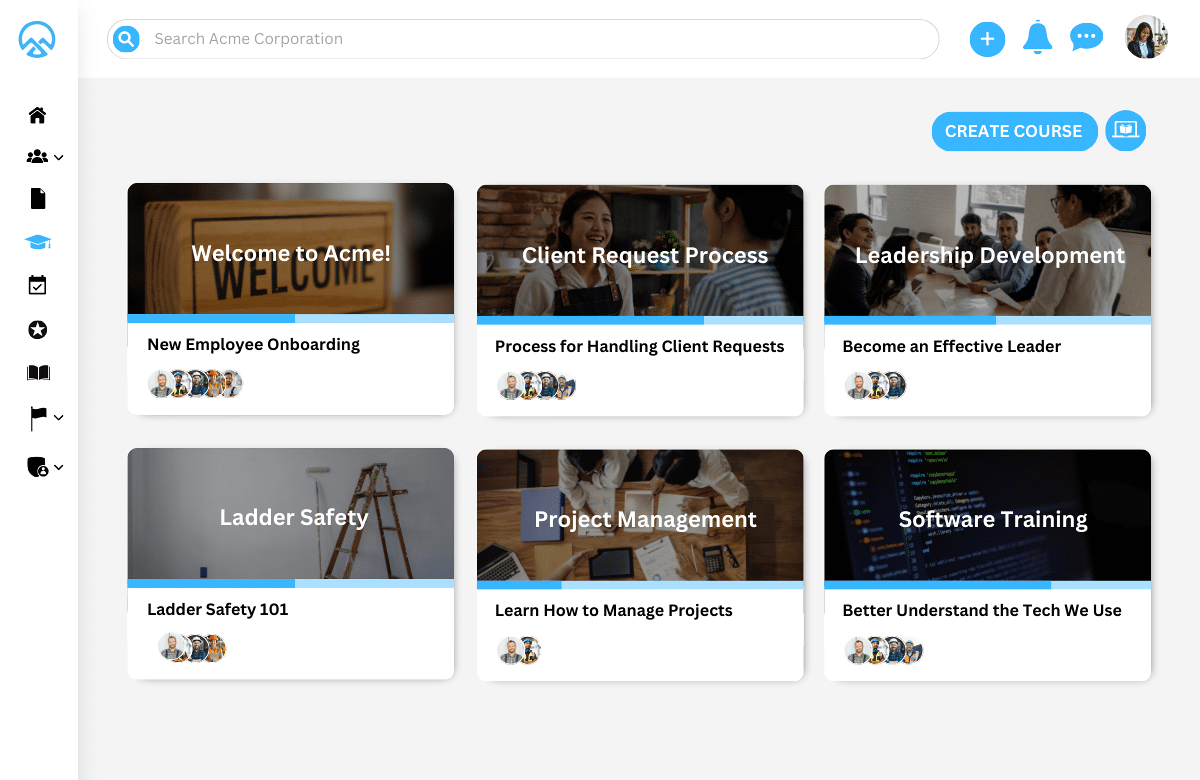Open the Software Training course thumbnail

click(987, 514)
